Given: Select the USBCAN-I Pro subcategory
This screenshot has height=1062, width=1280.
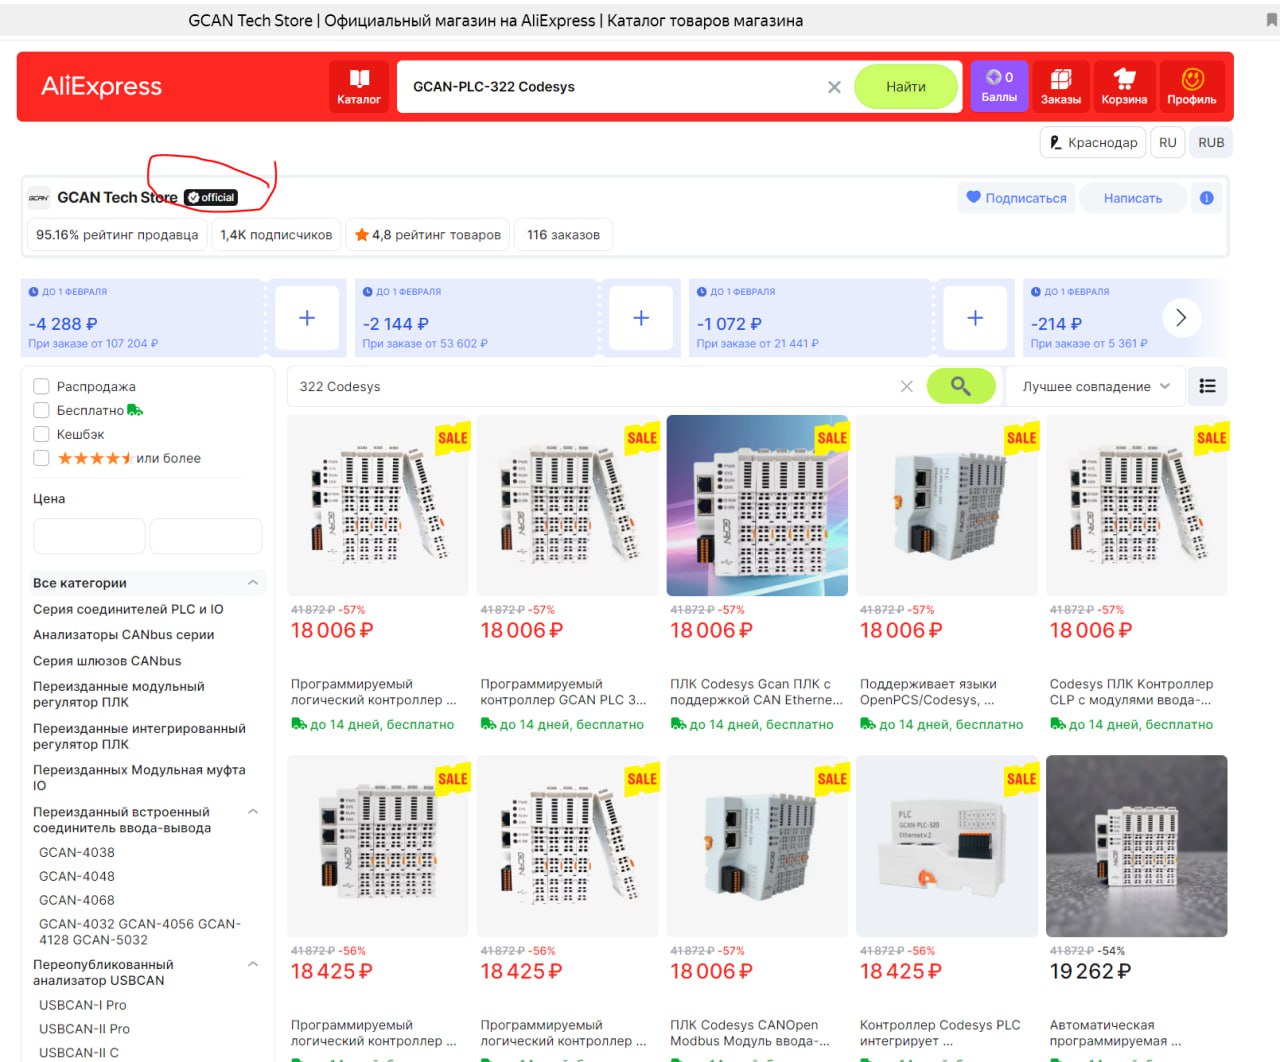Looking at the screenshot, I should coord(83,1005).
